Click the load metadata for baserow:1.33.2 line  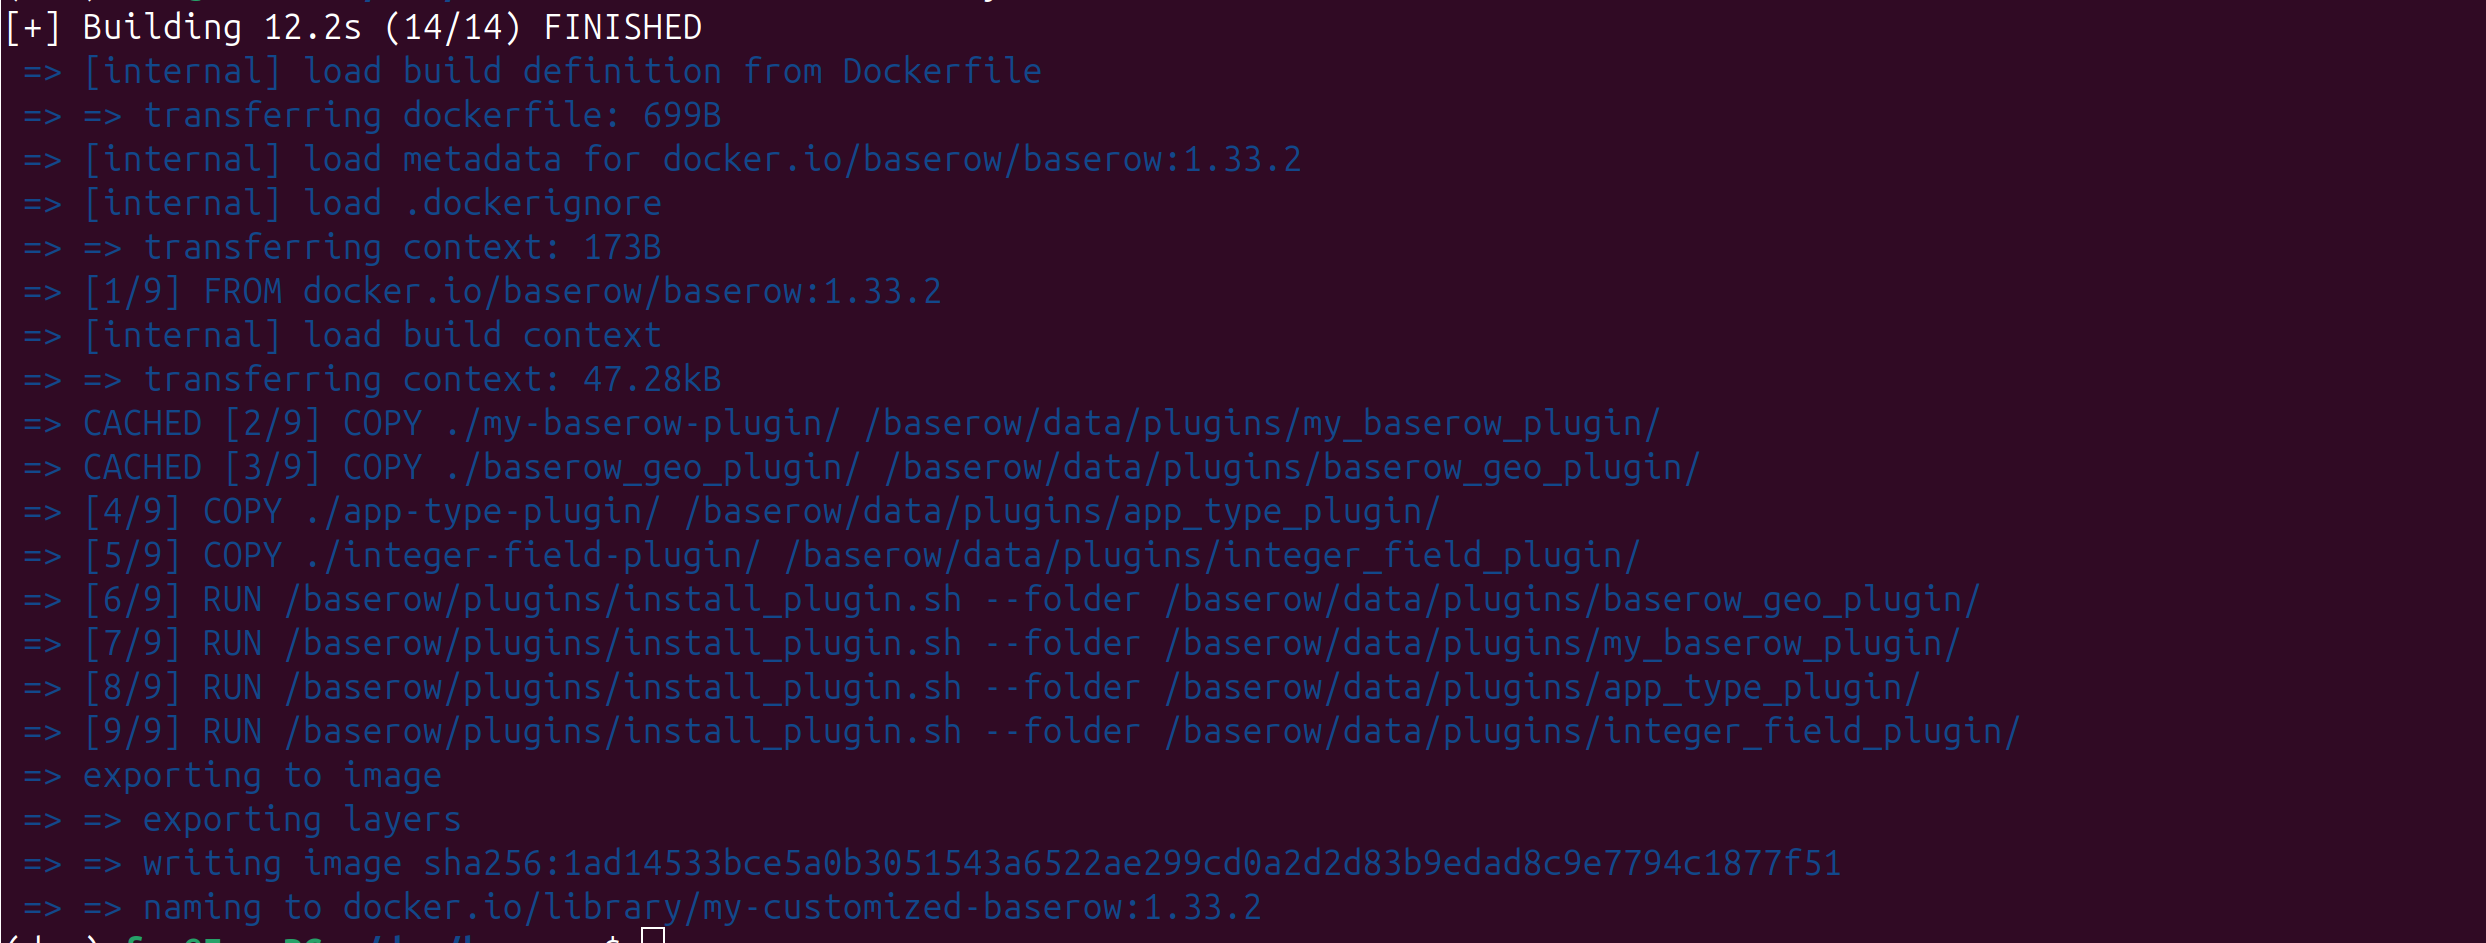click(x=662, y=159)
